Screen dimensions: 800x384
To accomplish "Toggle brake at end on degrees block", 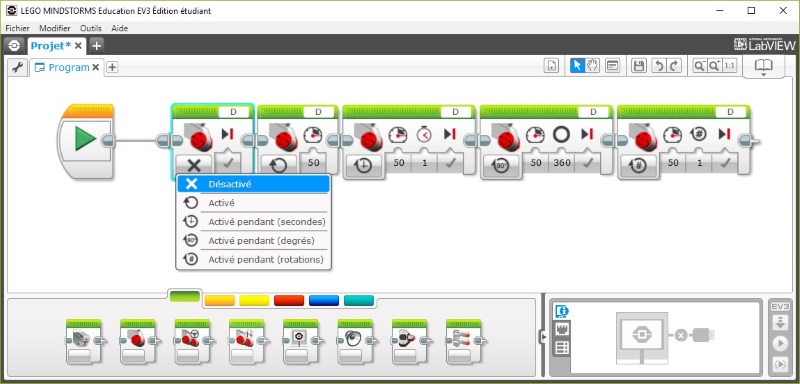I will click(587, 164).
